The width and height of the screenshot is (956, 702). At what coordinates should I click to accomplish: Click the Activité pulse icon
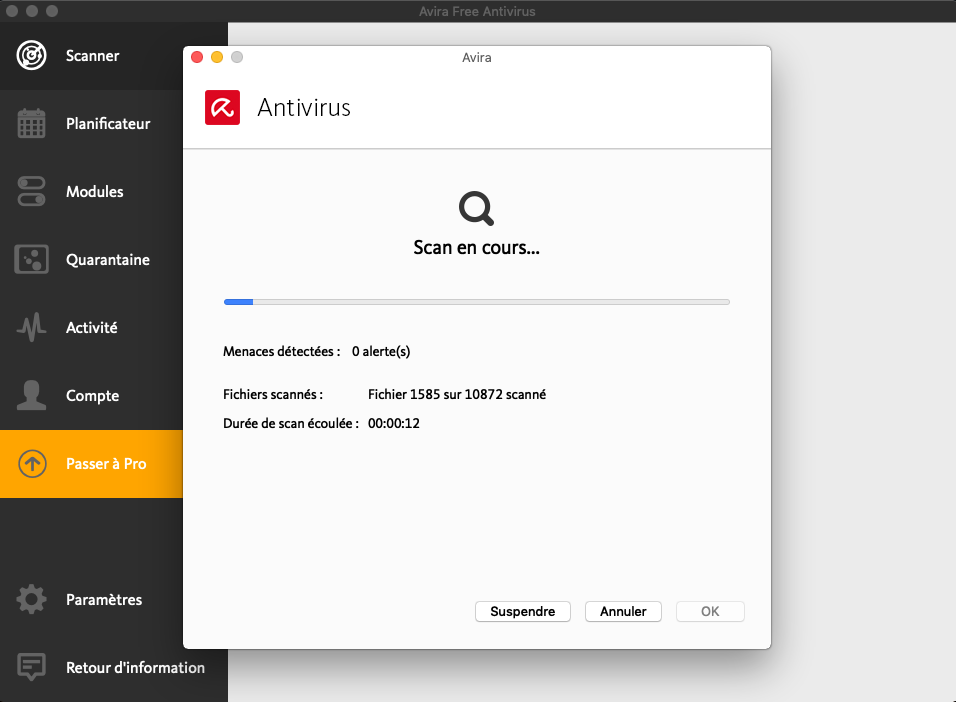pyautogui.click(x=31, y=328)
